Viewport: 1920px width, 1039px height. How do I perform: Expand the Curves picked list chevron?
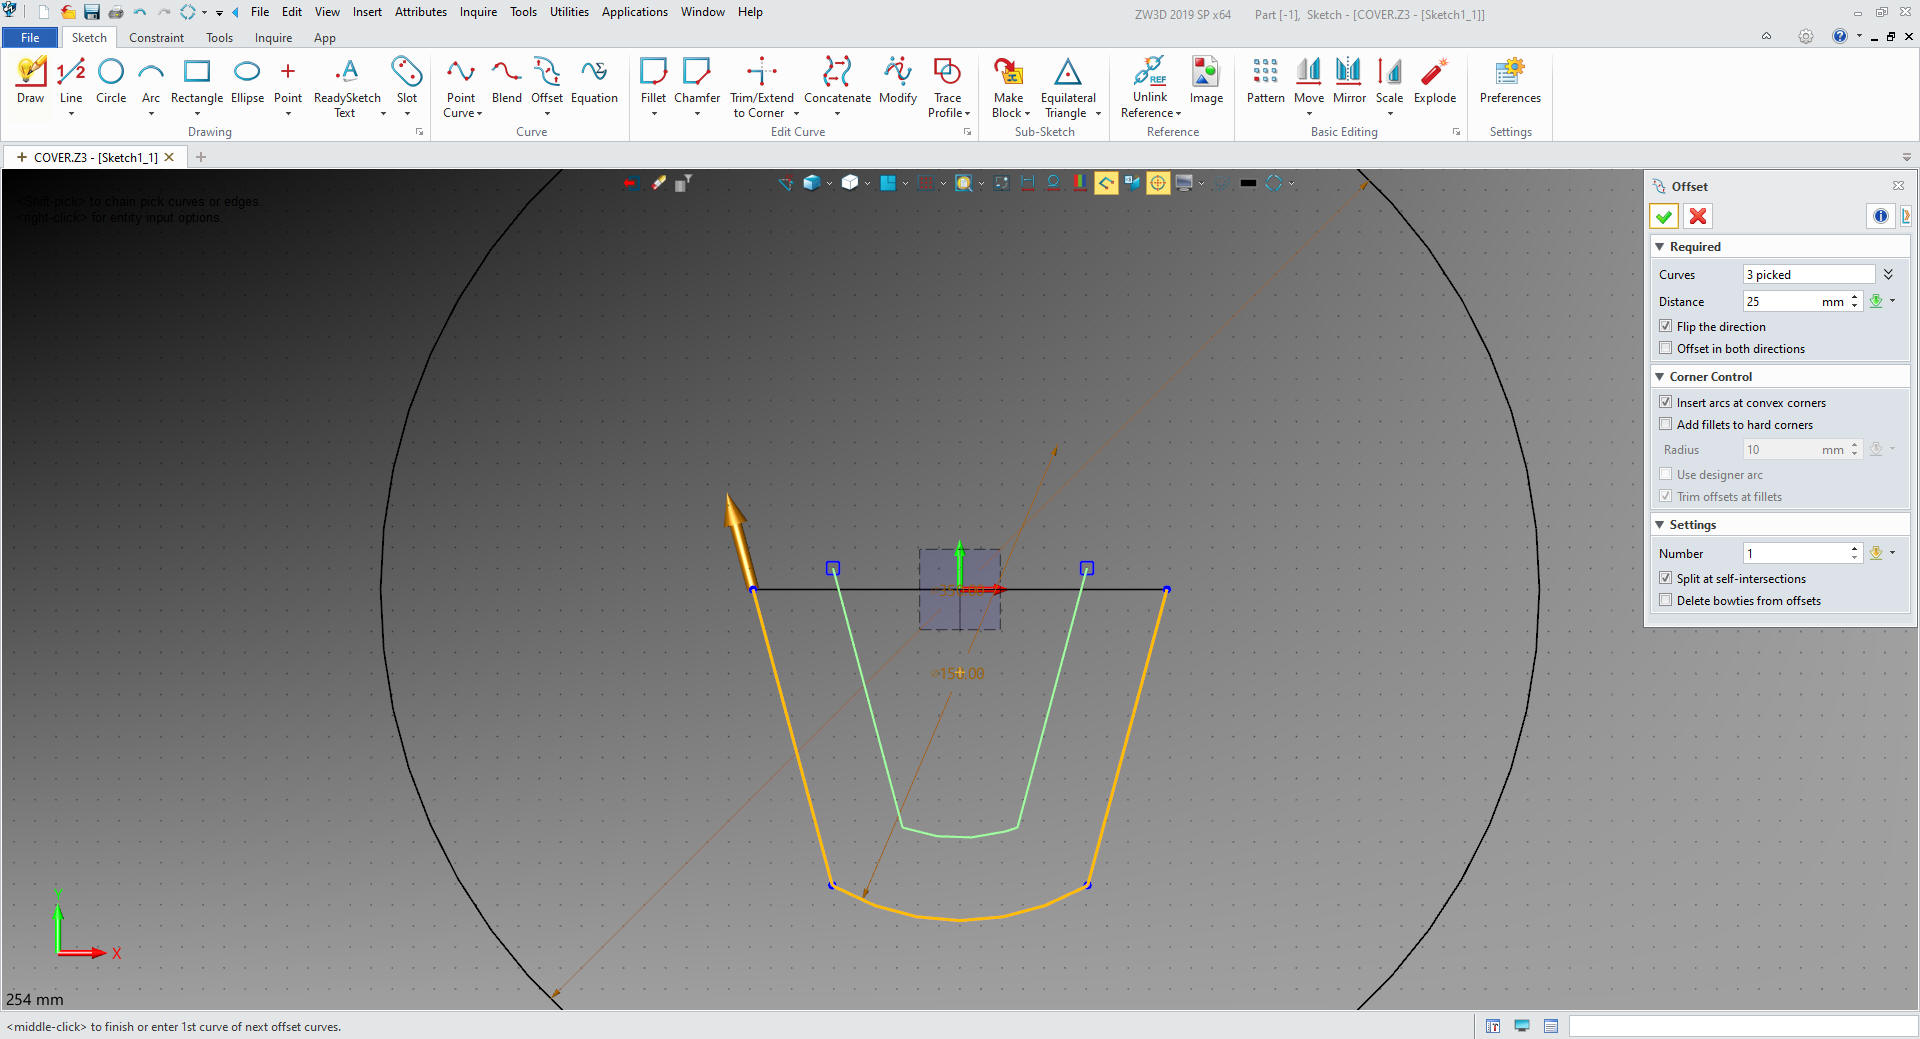pos(1888,274)
